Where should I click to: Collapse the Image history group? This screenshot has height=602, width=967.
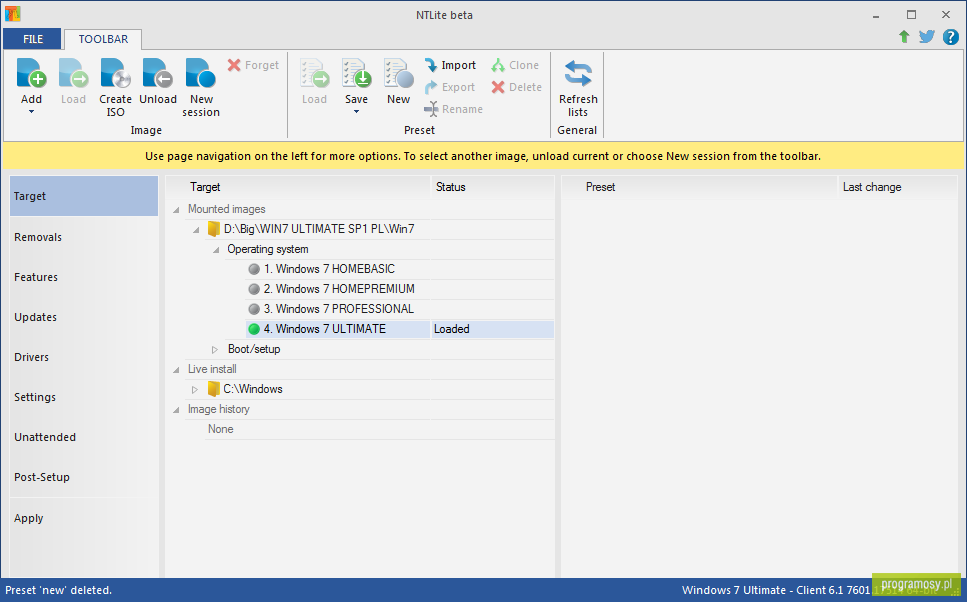(176, 410)
